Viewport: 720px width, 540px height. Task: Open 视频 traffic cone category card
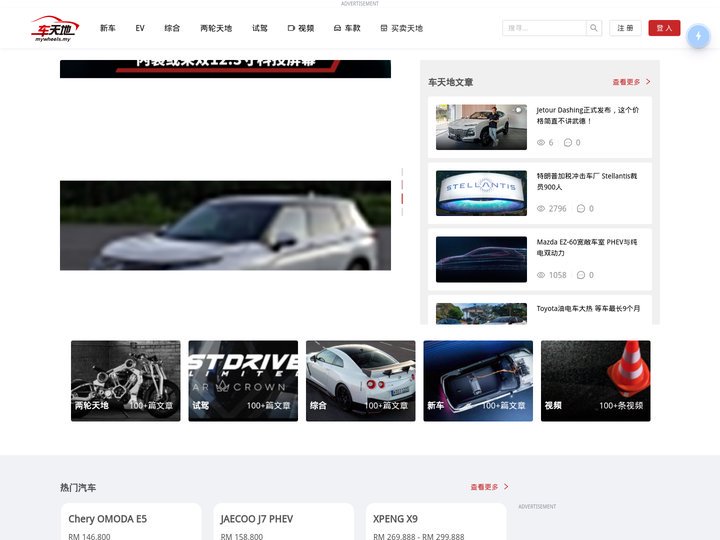(x=596, y=381)
